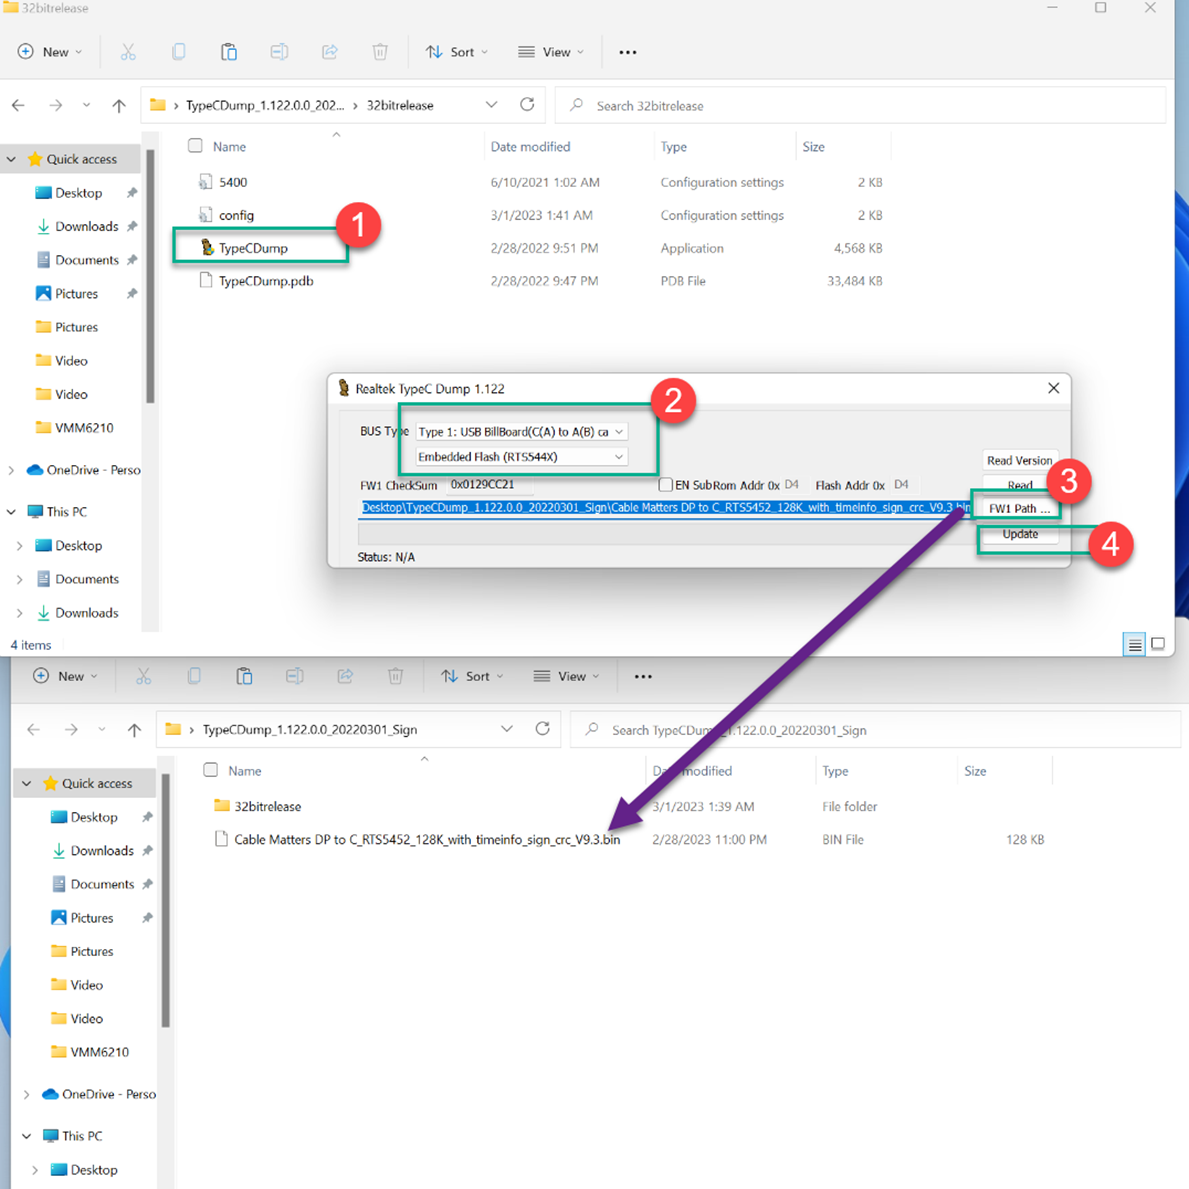Select the 5400 configuration file icon

(205, 182)
